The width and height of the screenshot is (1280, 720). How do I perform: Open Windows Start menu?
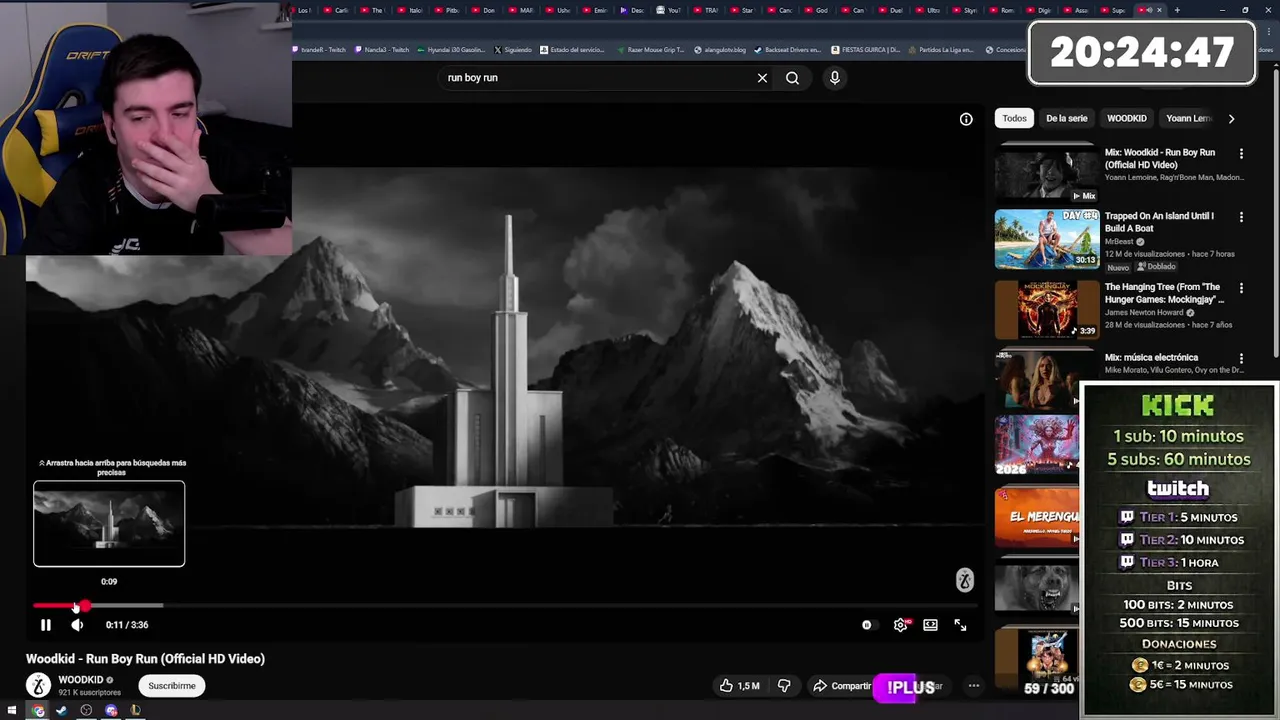click(12, 711)
